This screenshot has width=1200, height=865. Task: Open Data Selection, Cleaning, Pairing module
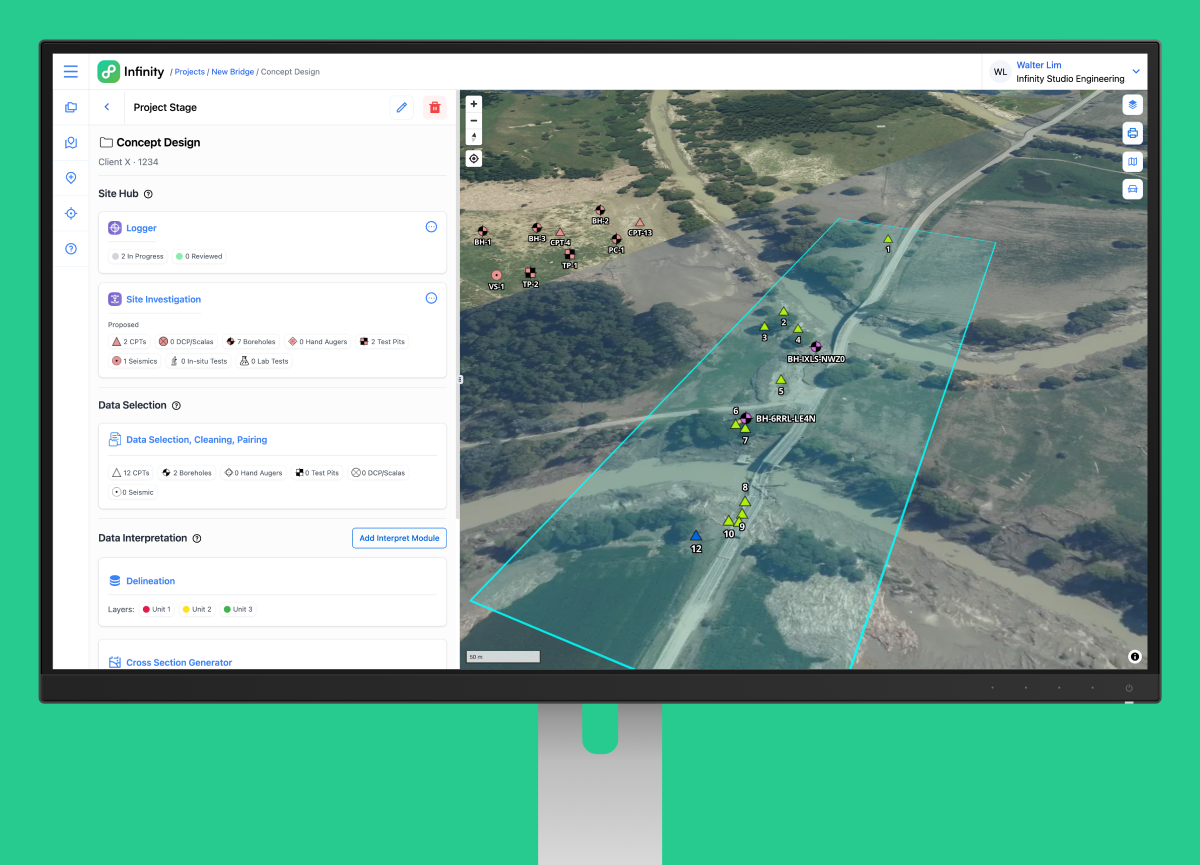click(196, 440)
